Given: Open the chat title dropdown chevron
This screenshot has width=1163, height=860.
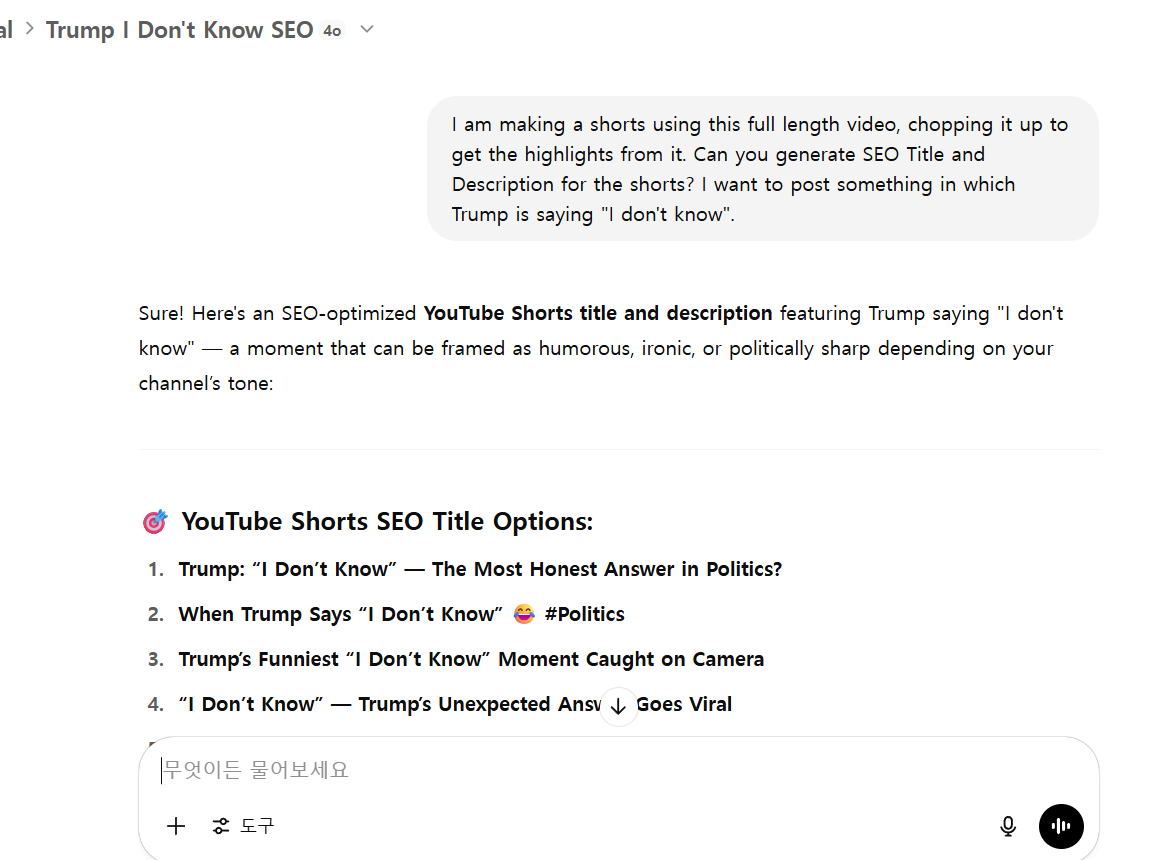Looking at the screenshot, I should [367, 30].
